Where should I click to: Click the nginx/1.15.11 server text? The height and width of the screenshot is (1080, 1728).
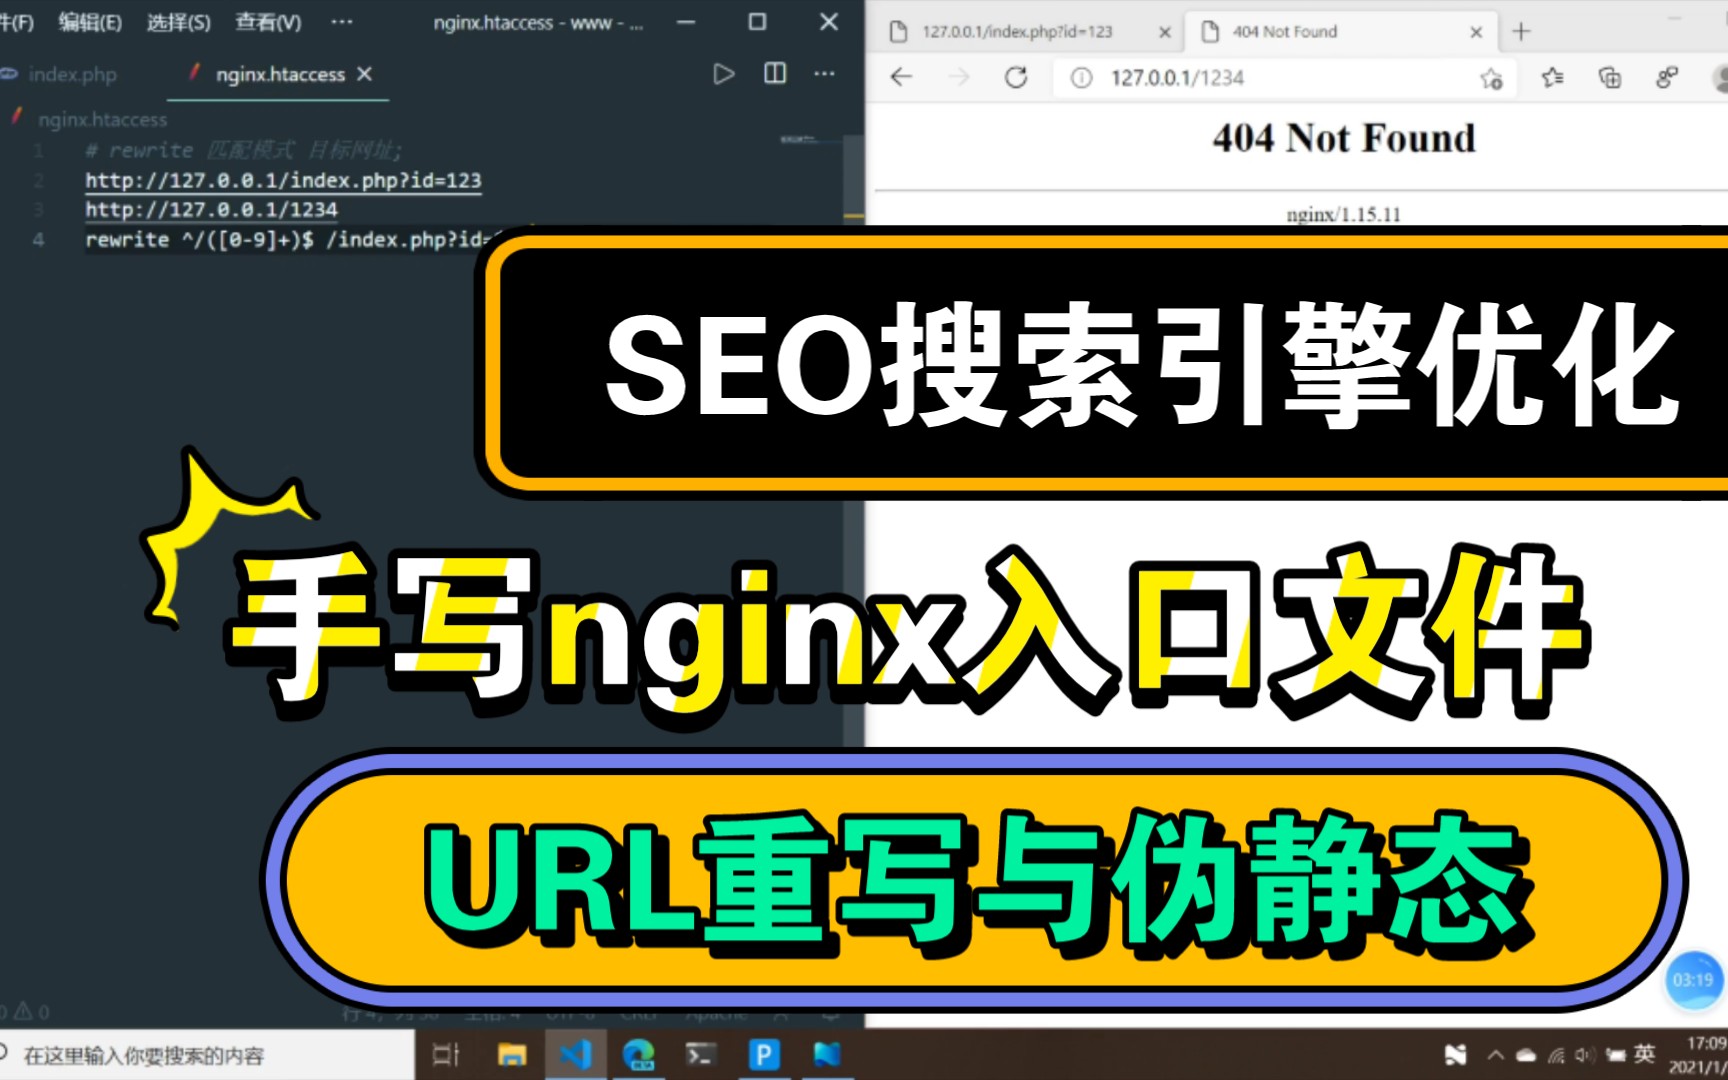[x=1343, y=214]
